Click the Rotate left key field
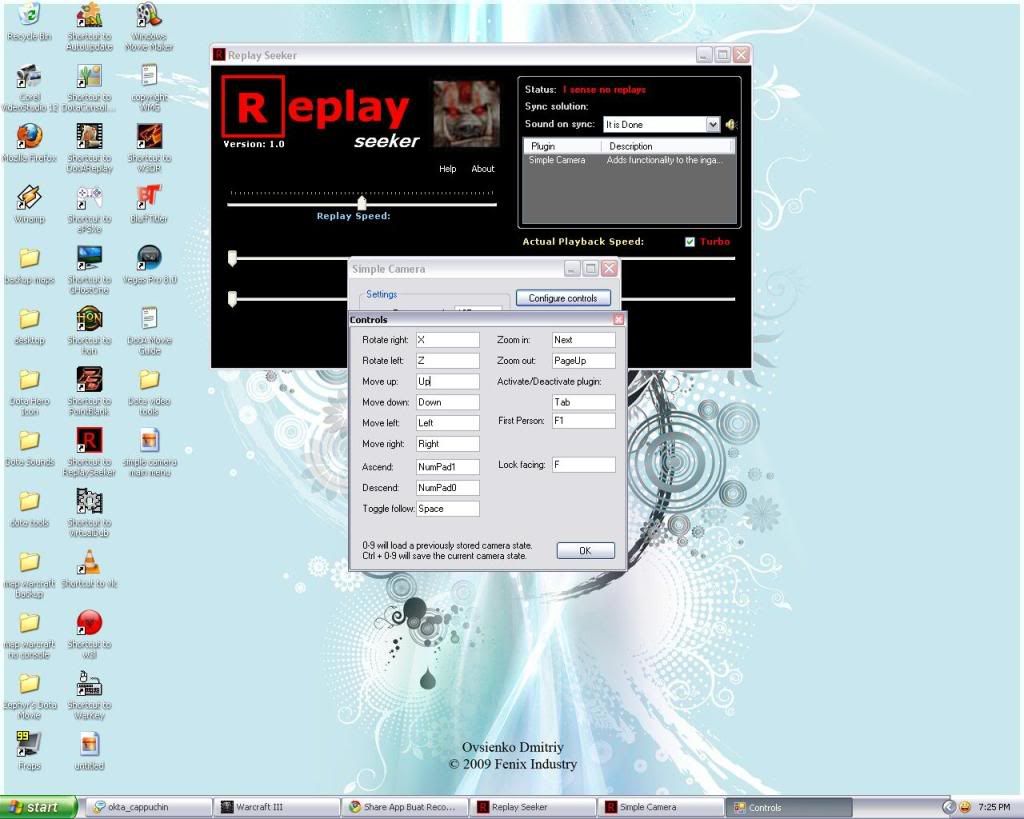This screenshot has height=819, width=1024. 447,361
